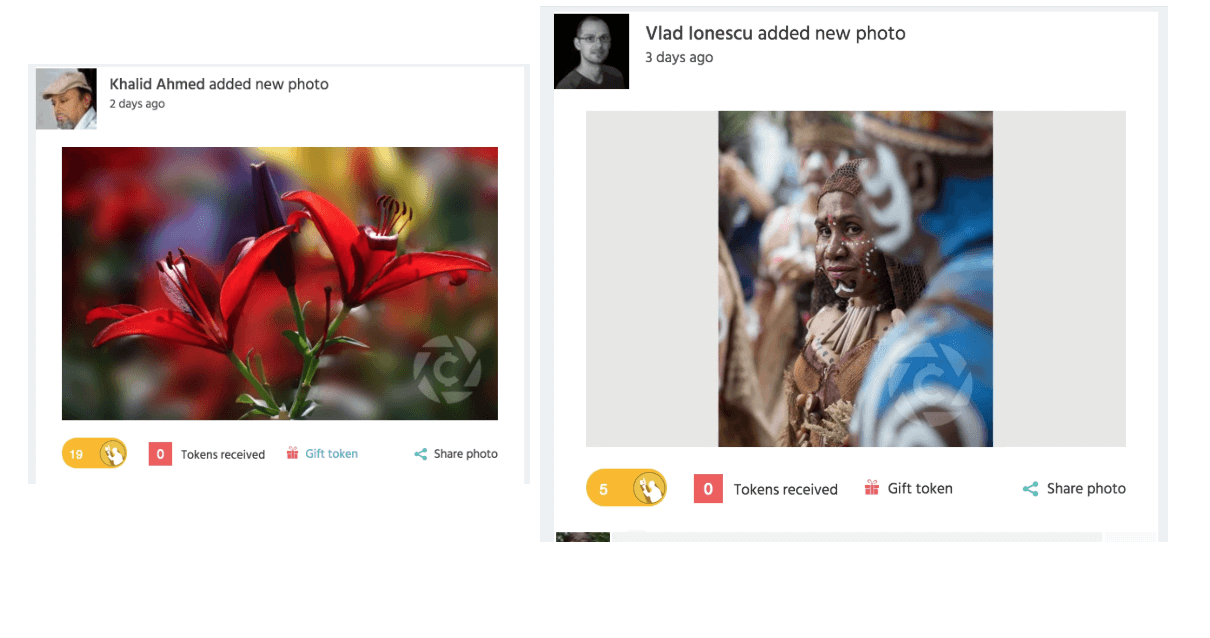The height and width of the screenshot is (638, 1210).
Task: Click the share icon on Vlad Ionescu's post
Action: (1030, 488)
